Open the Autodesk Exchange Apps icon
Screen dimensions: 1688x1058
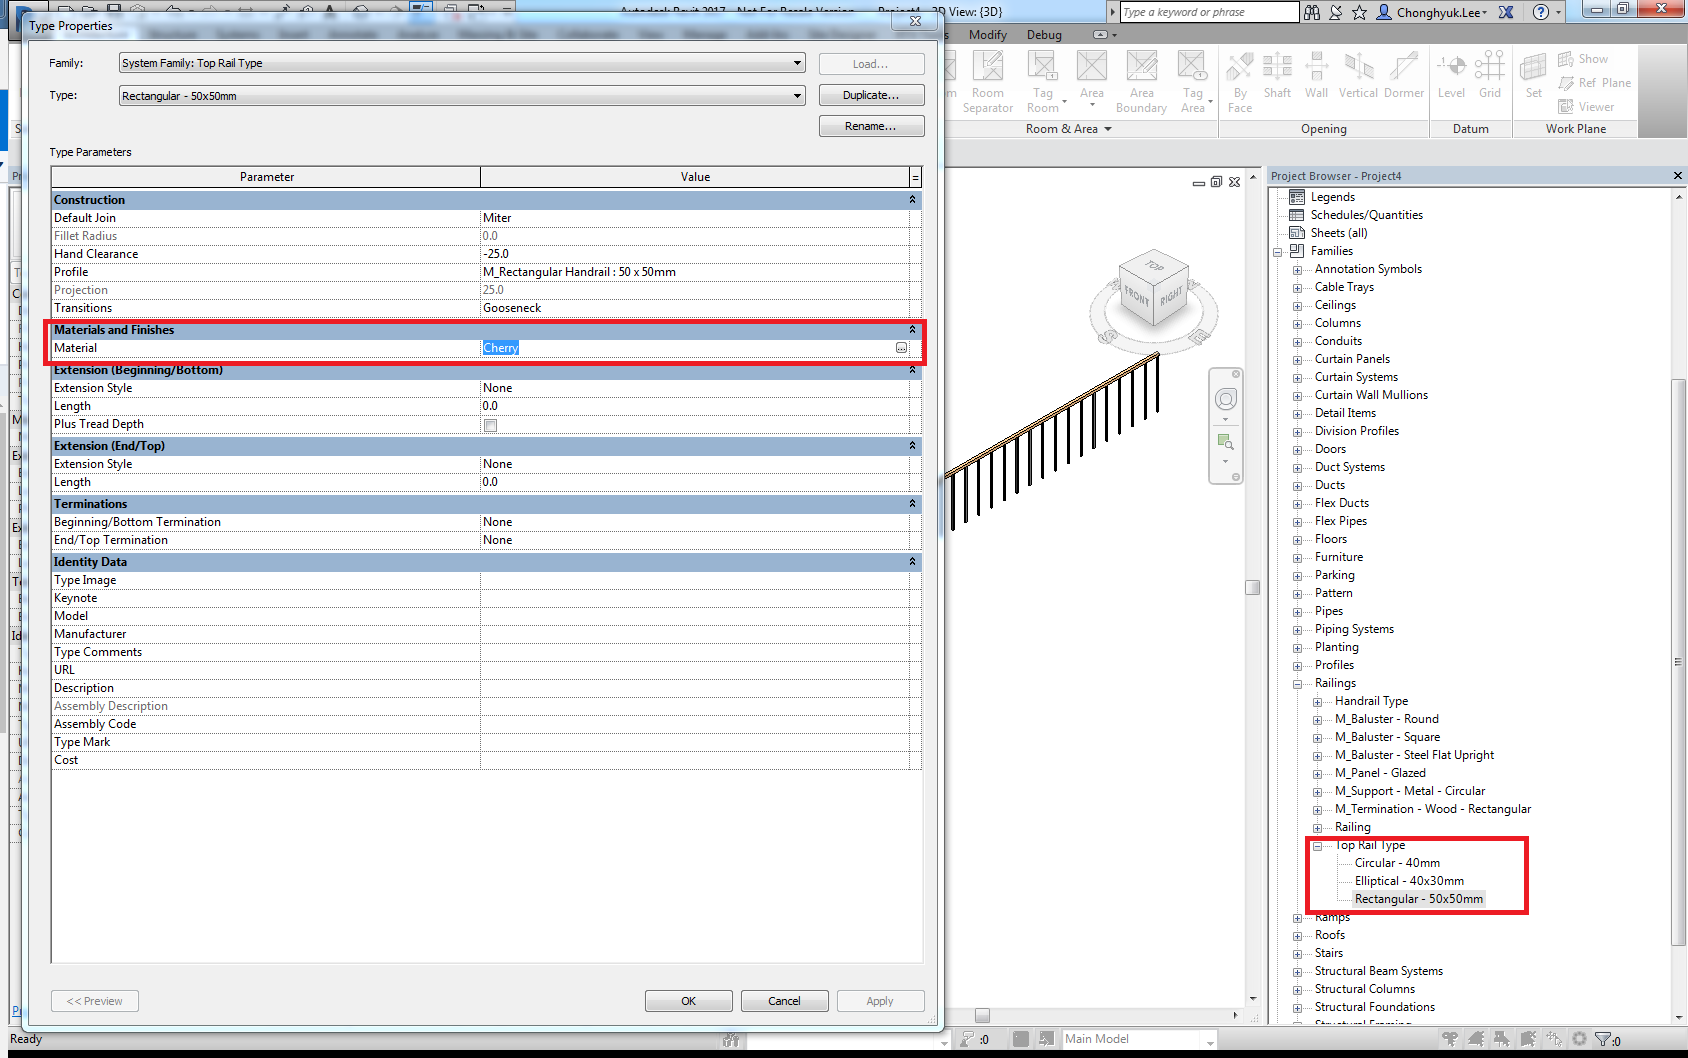[x=1506, y=12]
